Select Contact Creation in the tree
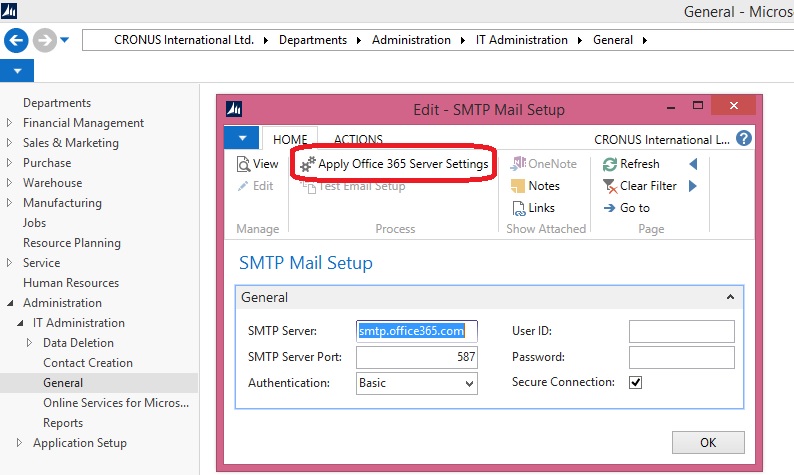The image size is (794, 475). tap(88, 363)
